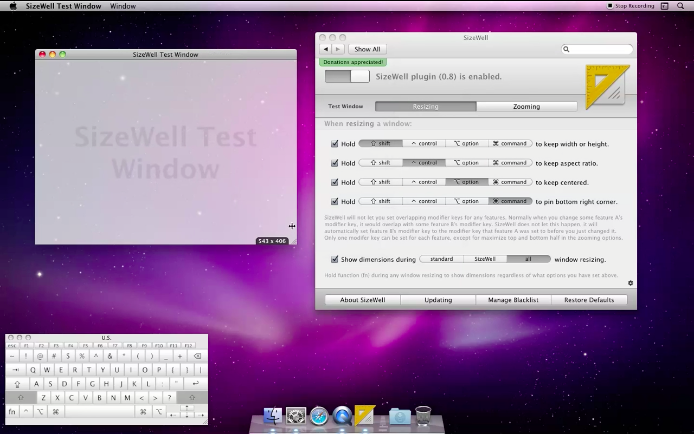Click the yellow SizeWell ruler logo
The height and width of the screenshot is (434, 694).
pyautogui.click(x=606, y=87)
